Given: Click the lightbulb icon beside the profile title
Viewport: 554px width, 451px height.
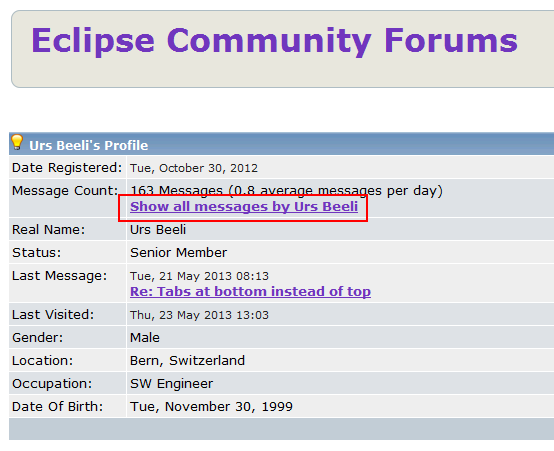Looking at the screenshot, I should (x=17, y=142).
